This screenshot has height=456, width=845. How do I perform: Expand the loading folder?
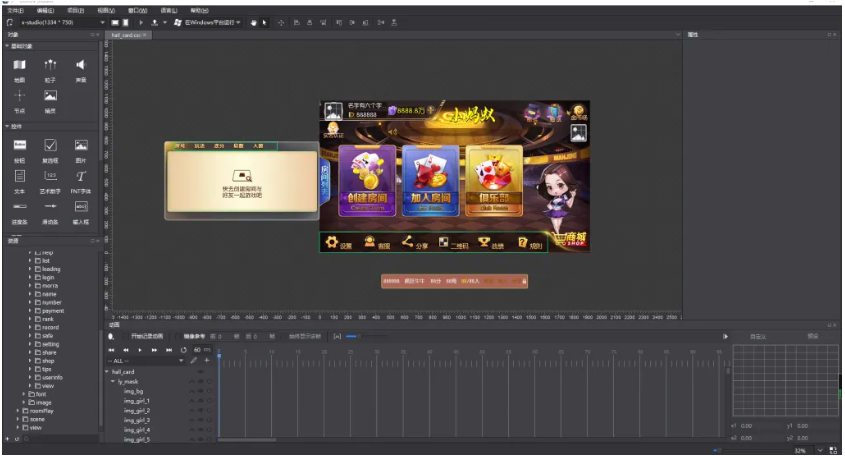pyautogui.click(x=30, y=269)
